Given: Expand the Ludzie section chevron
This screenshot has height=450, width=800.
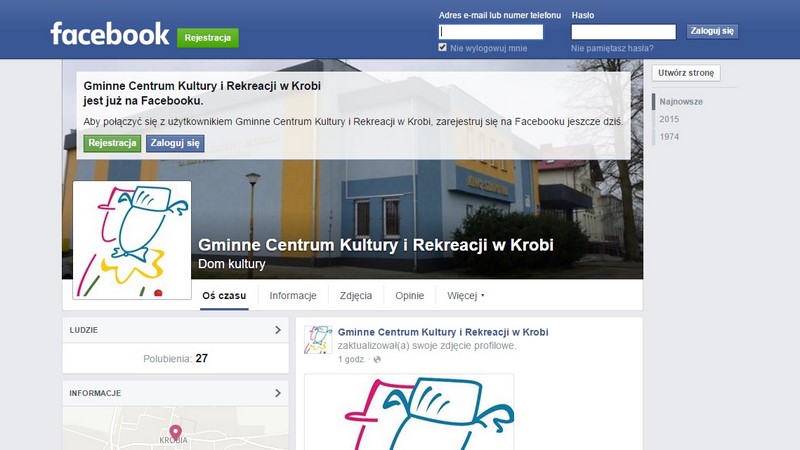Looking at the screenshot, I should [x=278, y=330].
